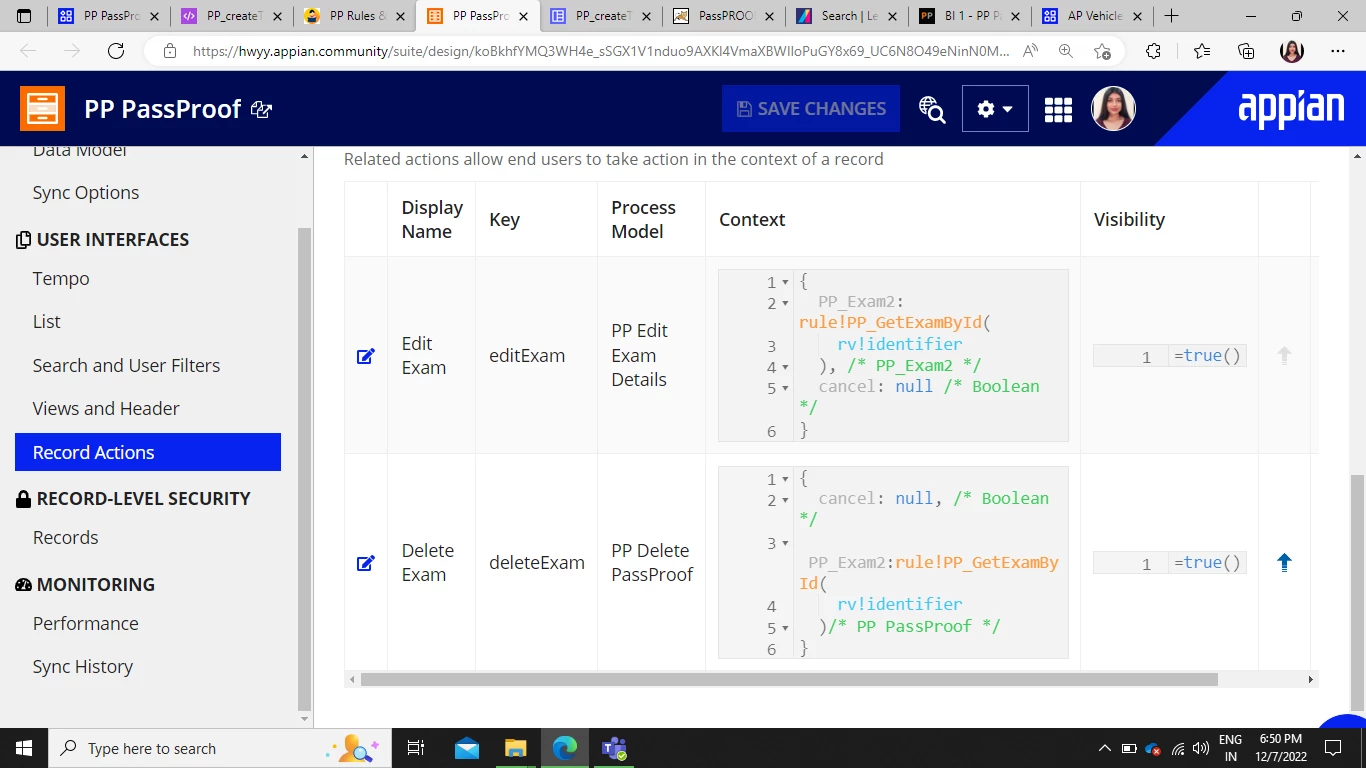Screen dimensions: 1366x768
Task: Open the browser extensions puzzle icon
Action: pyautogui.click(x=1153, y=51)
